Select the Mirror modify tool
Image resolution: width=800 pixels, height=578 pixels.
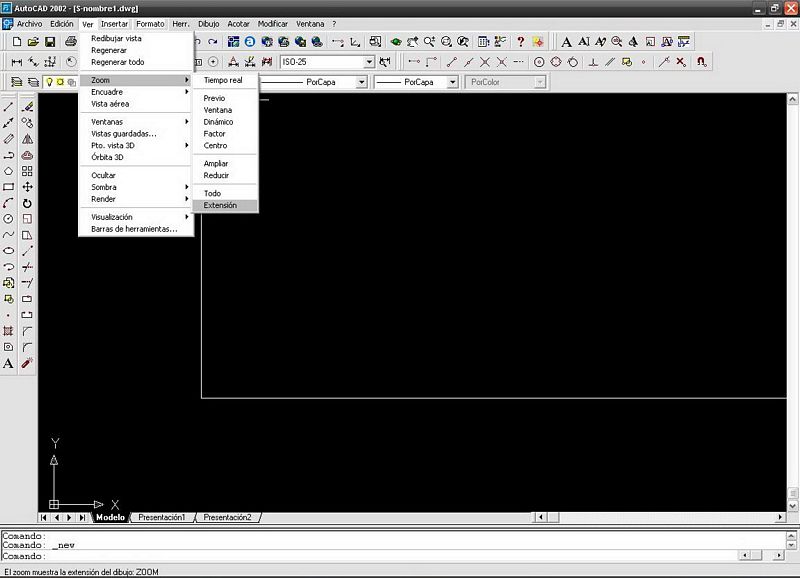[x=28, y=139]
